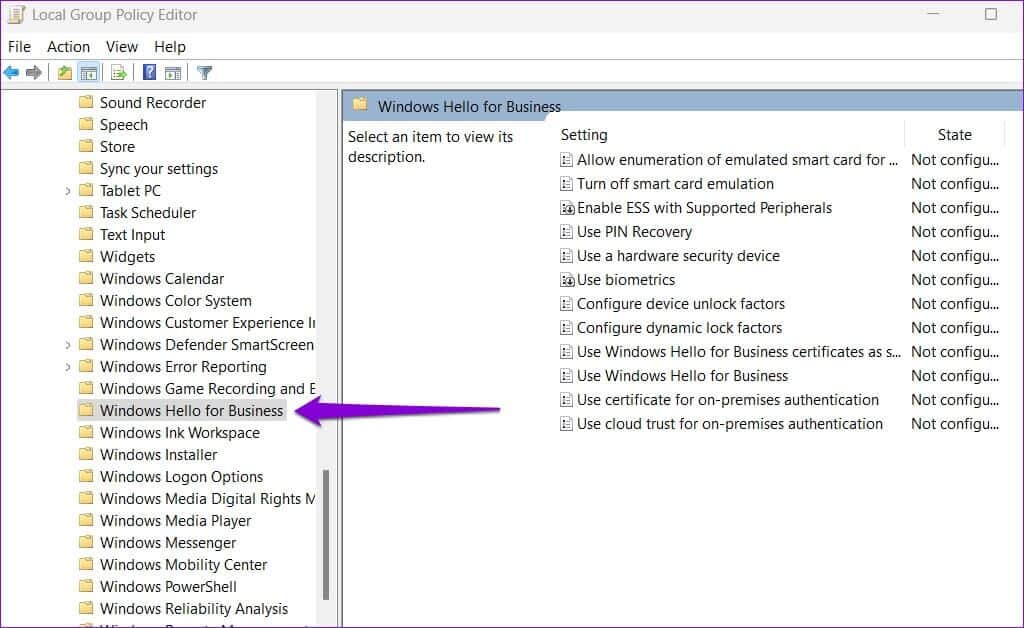Open the Help menu

coord(170,47)
